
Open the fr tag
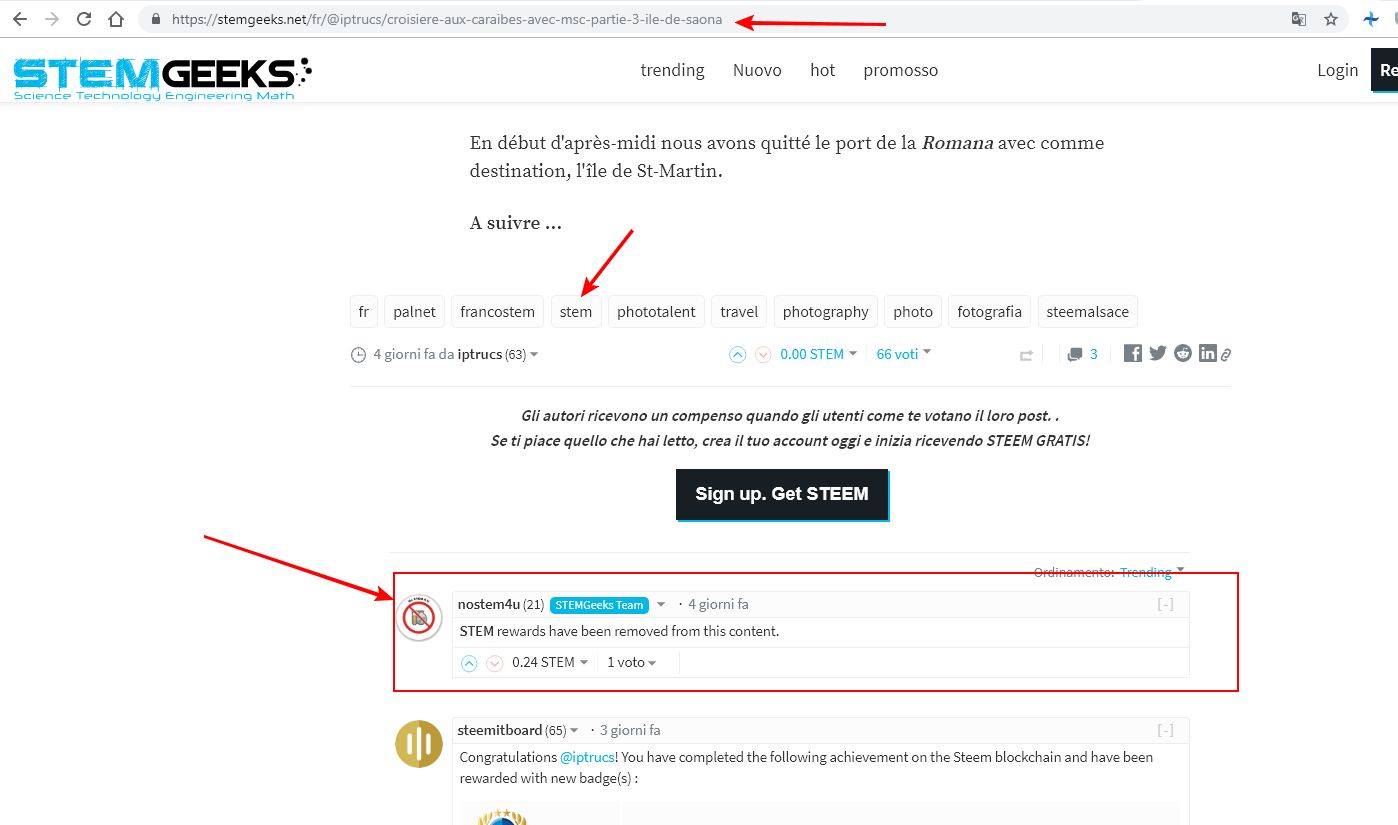click(x=364, y=312)
